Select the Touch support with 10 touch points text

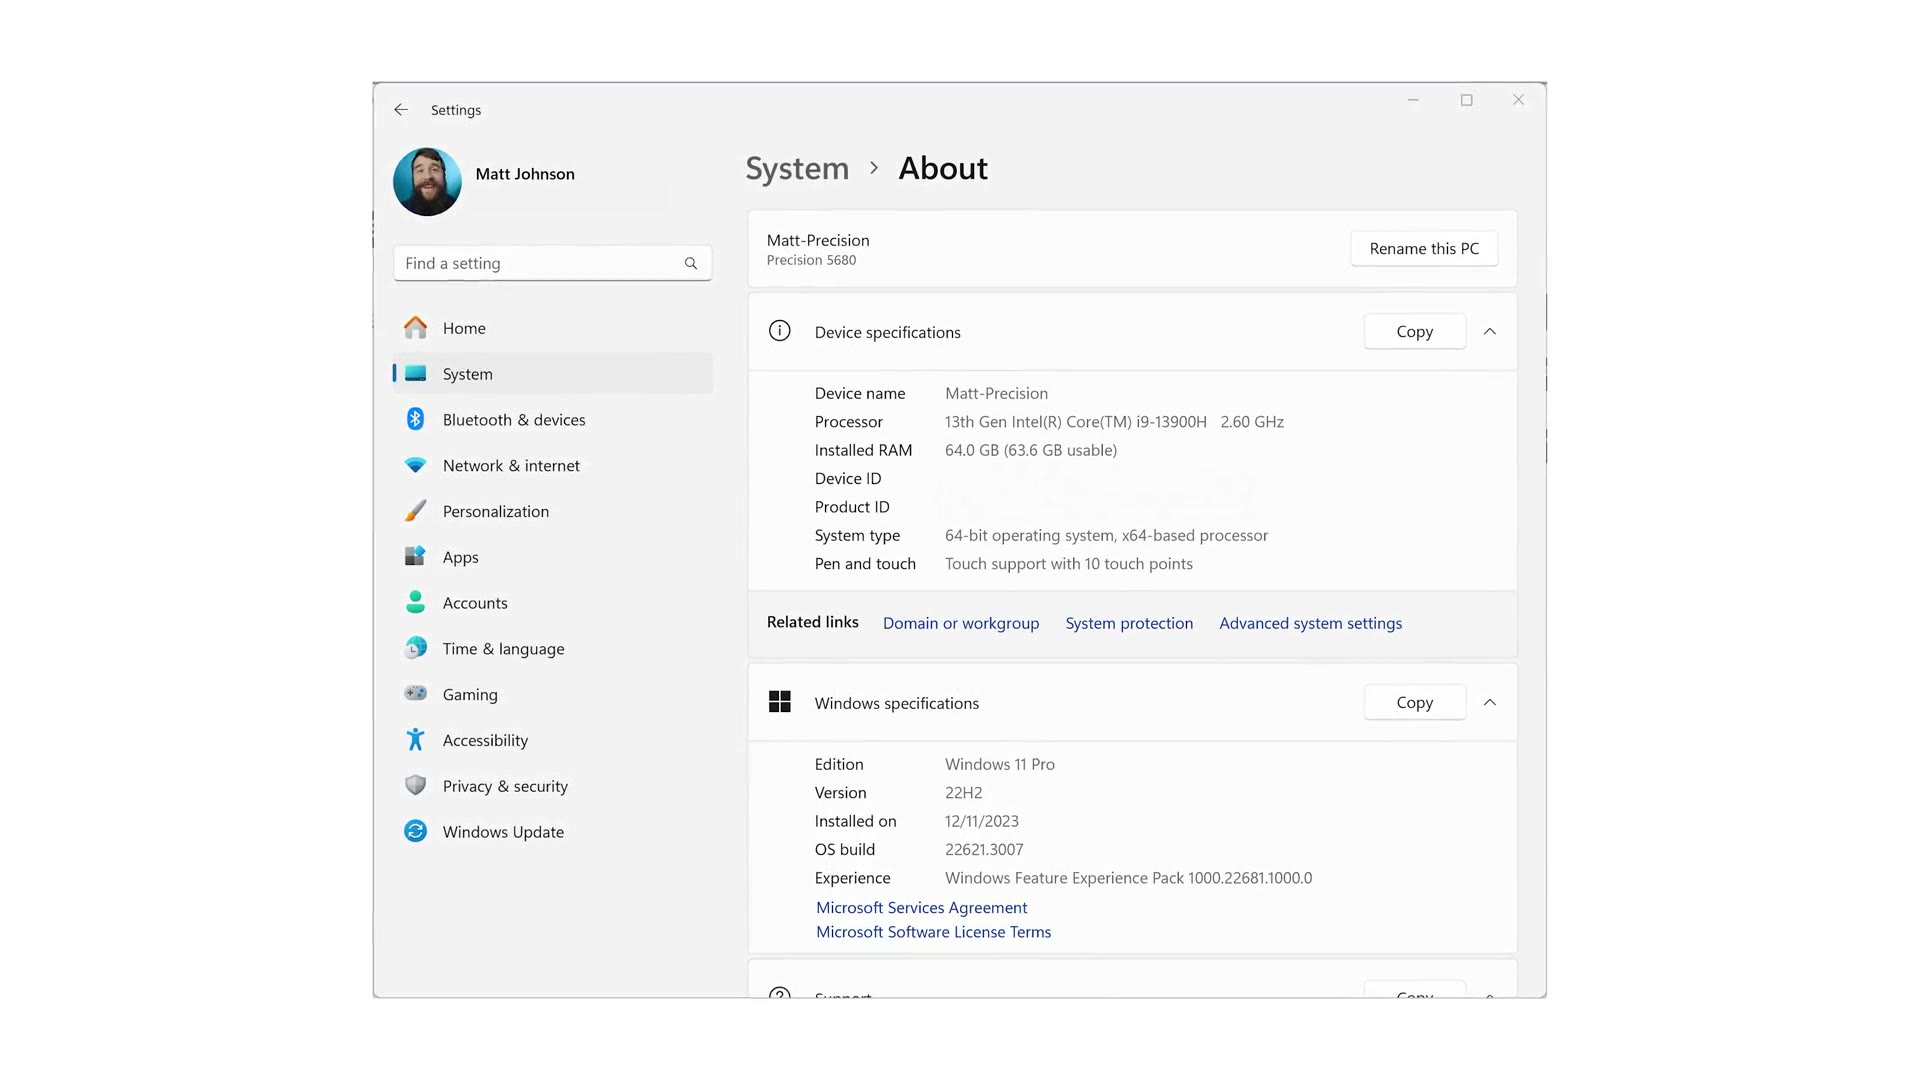1069,564
